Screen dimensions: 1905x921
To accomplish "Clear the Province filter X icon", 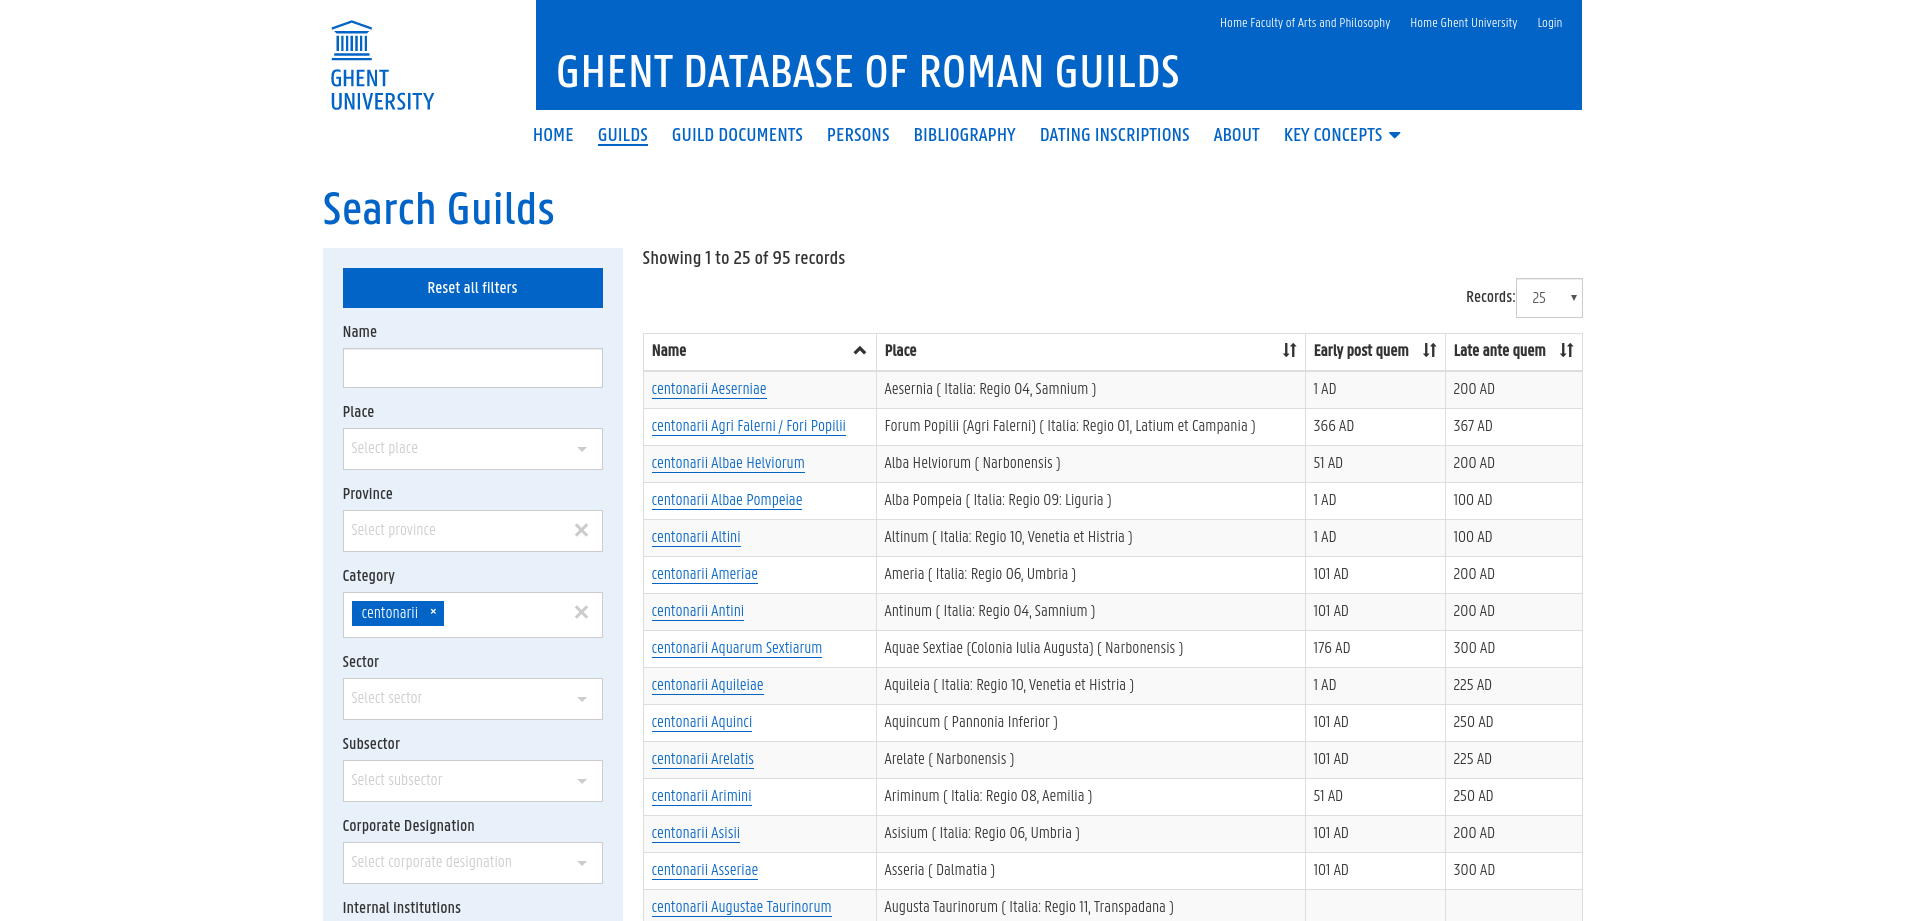I will tap(581, 530).
